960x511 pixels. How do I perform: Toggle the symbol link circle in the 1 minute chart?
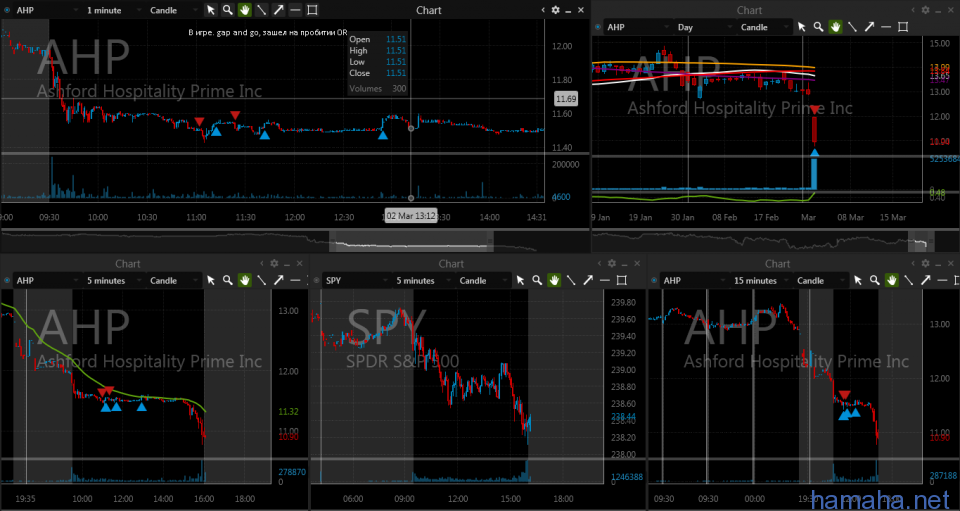click(x=7, y=10)
